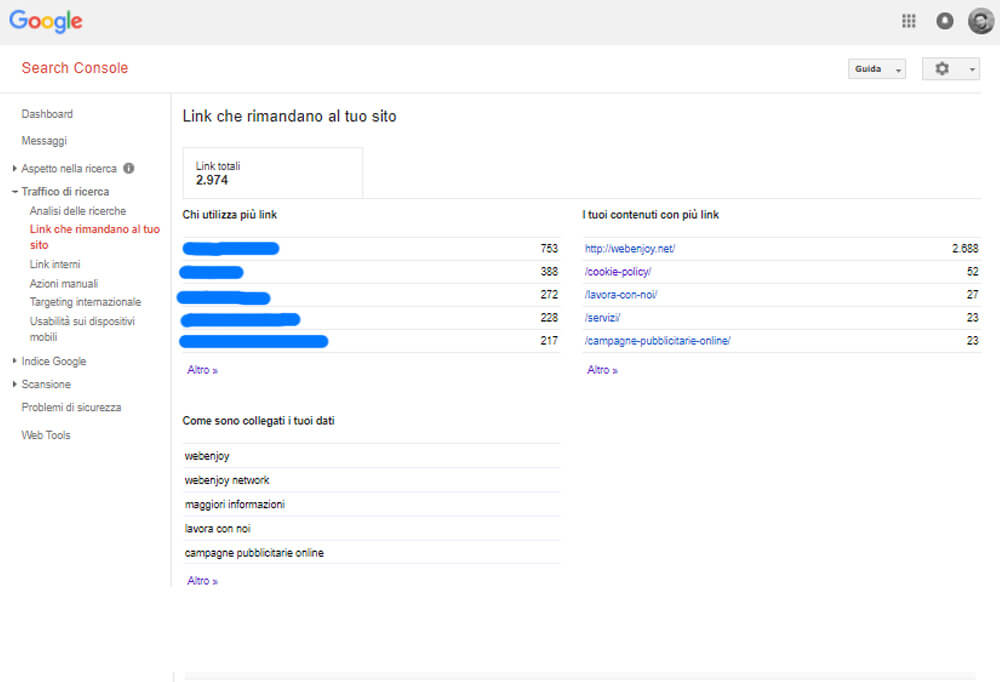Open the arrow next to the gear
This screenshot has height=682, width=1000.
pyautogui.click(x=971, y=69)
